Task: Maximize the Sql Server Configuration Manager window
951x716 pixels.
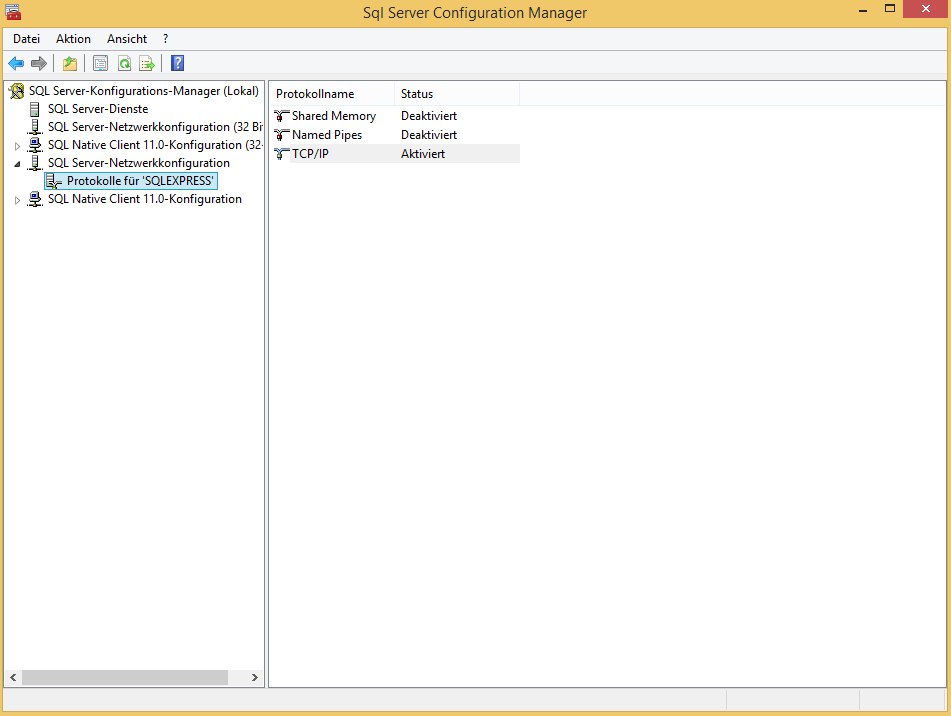Action: click(890, 9)
